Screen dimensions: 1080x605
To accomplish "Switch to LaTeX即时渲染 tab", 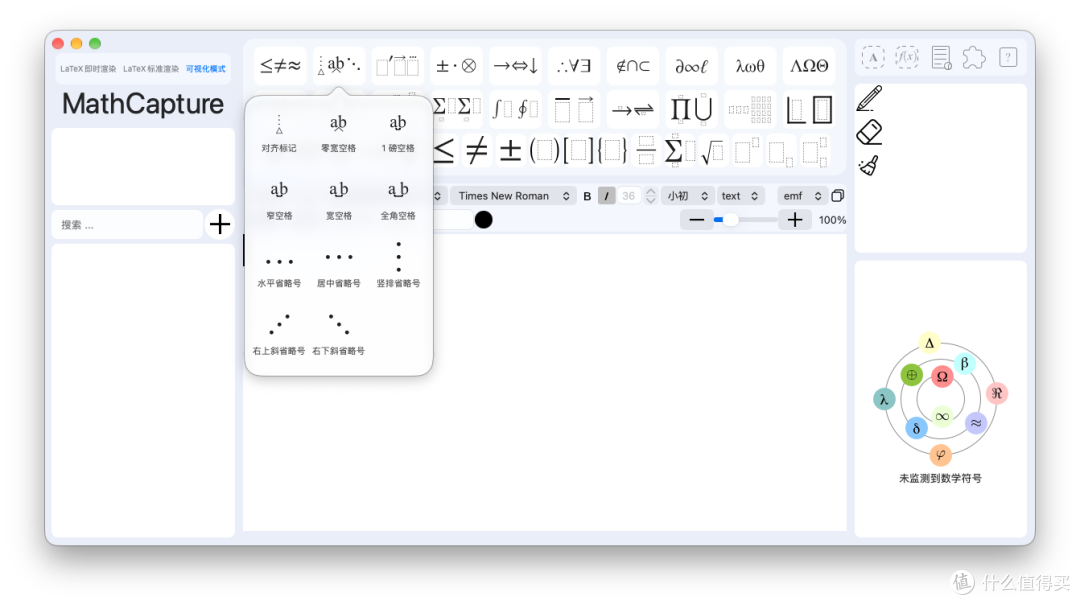I will click(x=88, y=69).
